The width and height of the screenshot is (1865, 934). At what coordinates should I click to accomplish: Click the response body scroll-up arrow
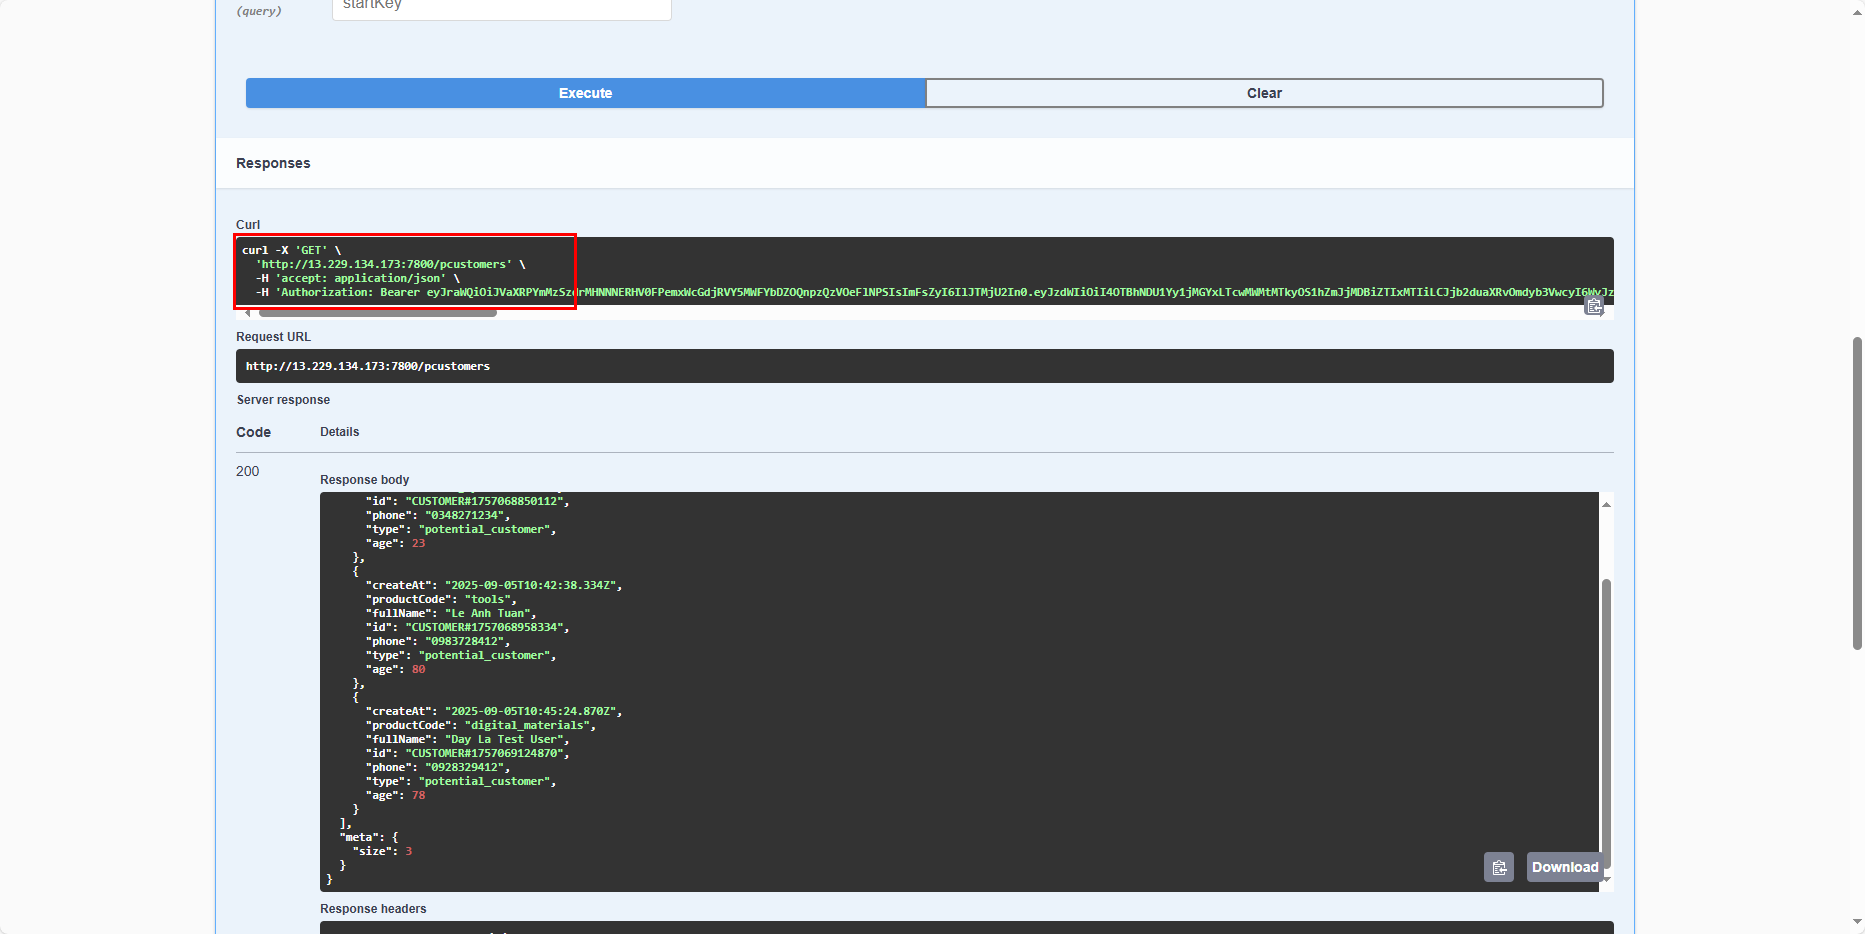pos(1606,504)
